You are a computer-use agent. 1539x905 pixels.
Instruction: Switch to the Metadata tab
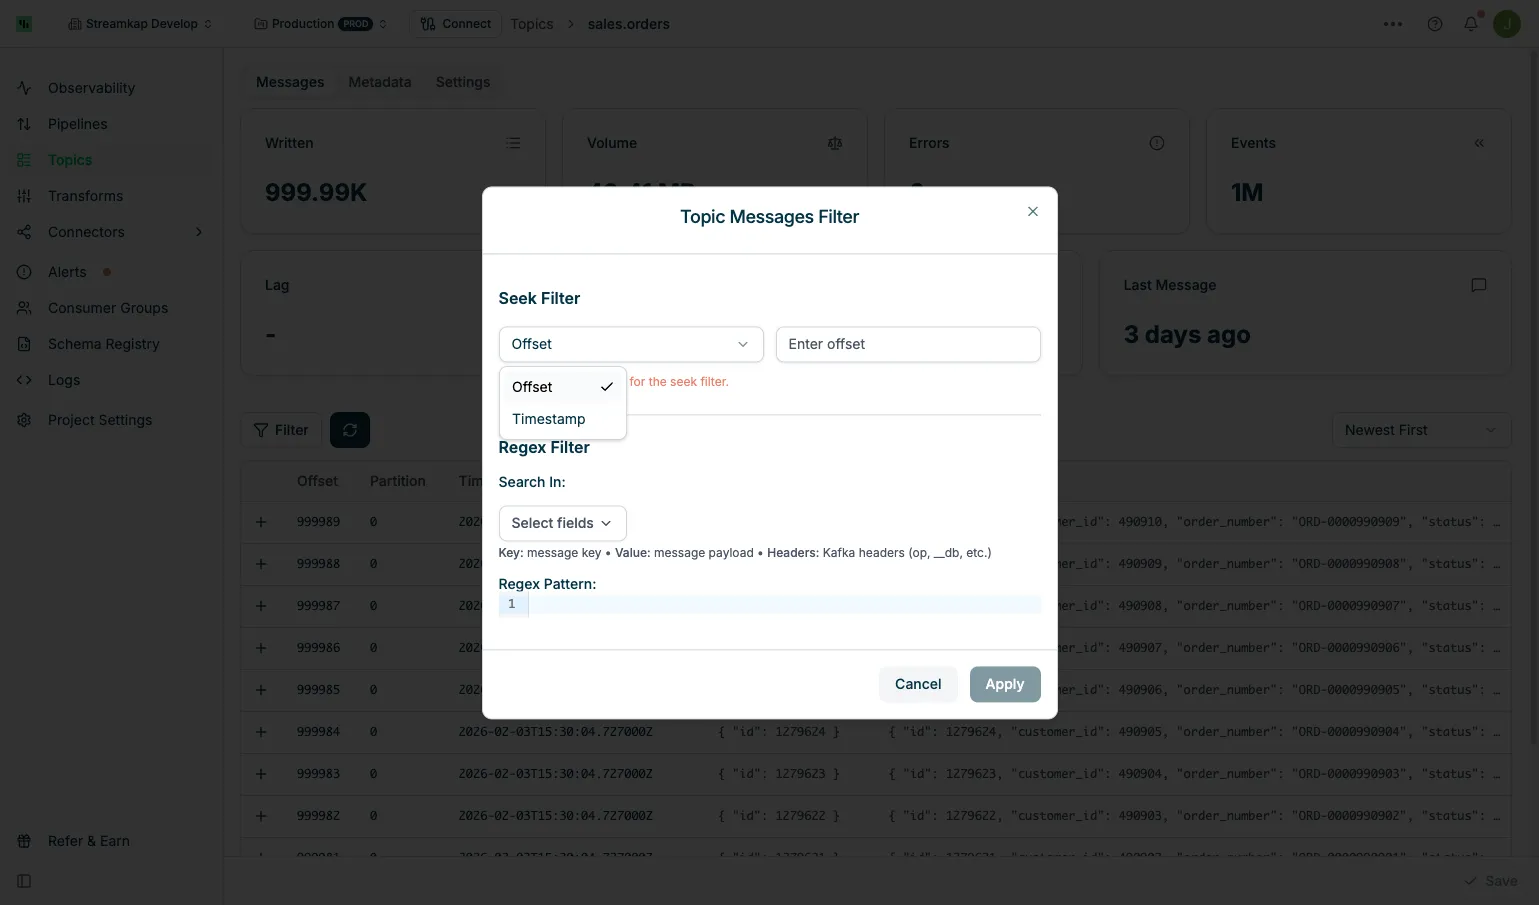380,82
